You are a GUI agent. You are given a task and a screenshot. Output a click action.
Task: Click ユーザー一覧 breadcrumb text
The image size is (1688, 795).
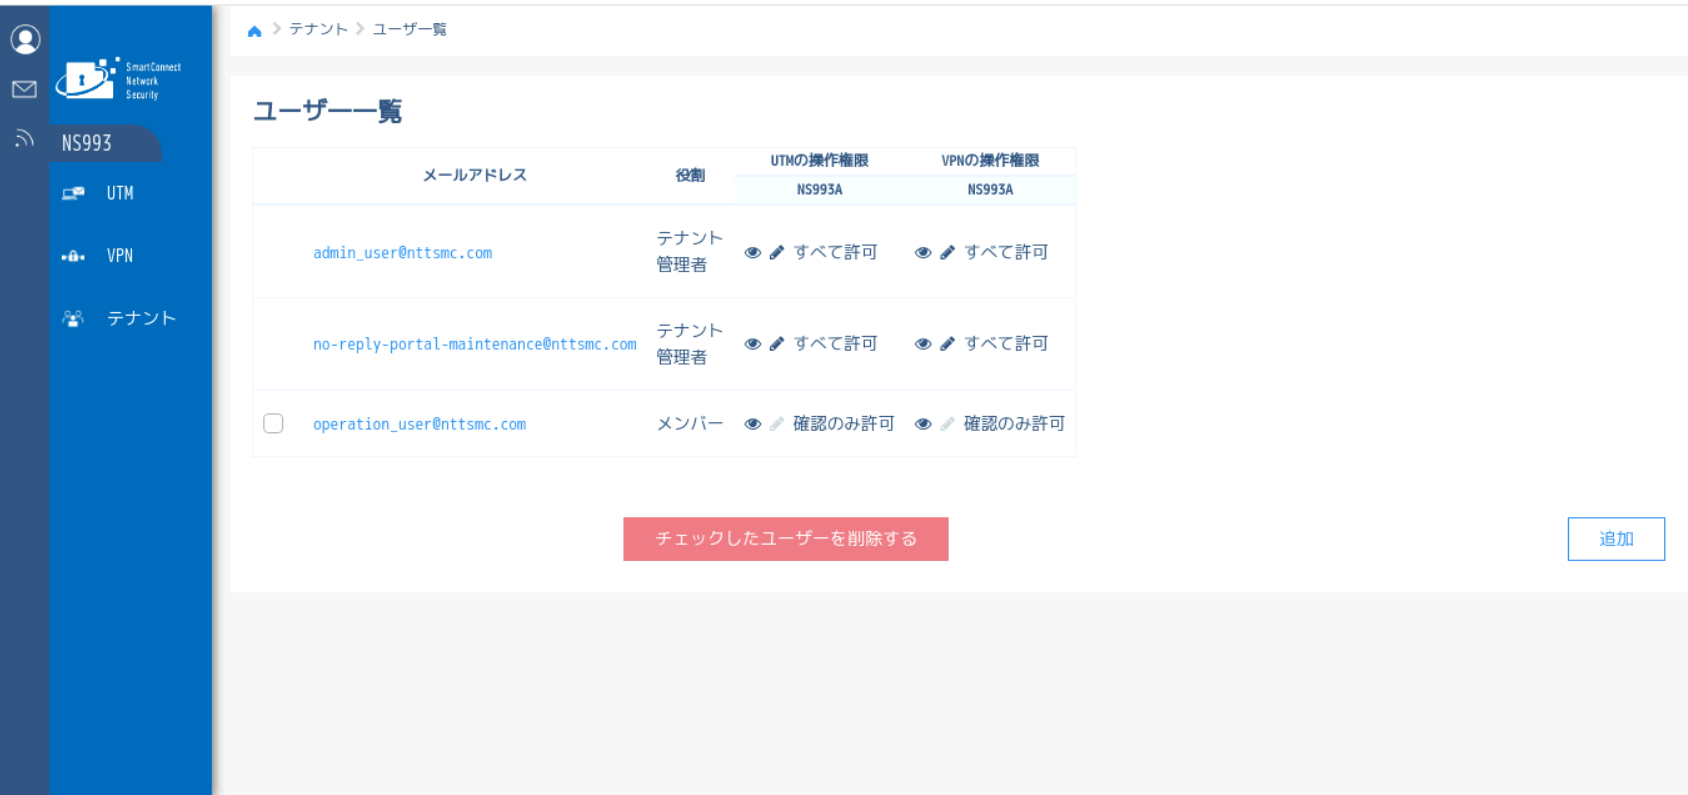tap(410, 30)
